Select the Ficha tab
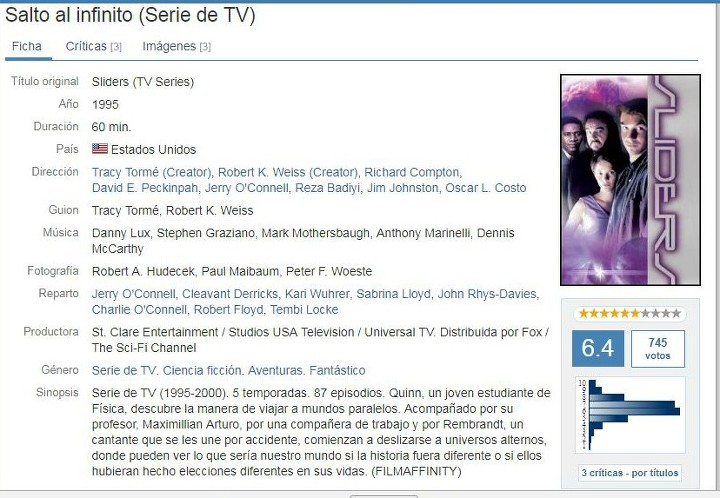The height and width of the screenshot is (498, 720). pyautogui.click(x=27, y=46)
